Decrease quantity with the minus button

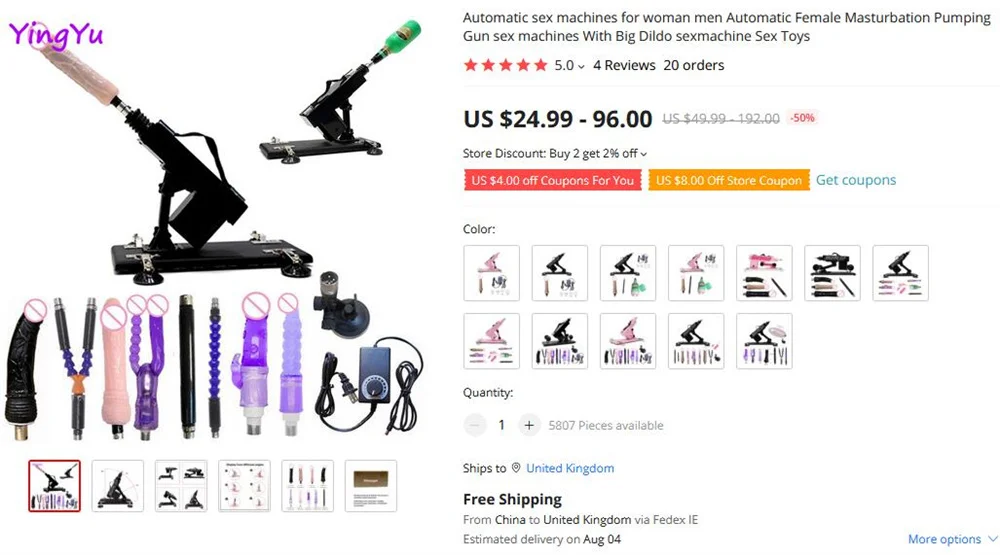[x=474, y=425]
